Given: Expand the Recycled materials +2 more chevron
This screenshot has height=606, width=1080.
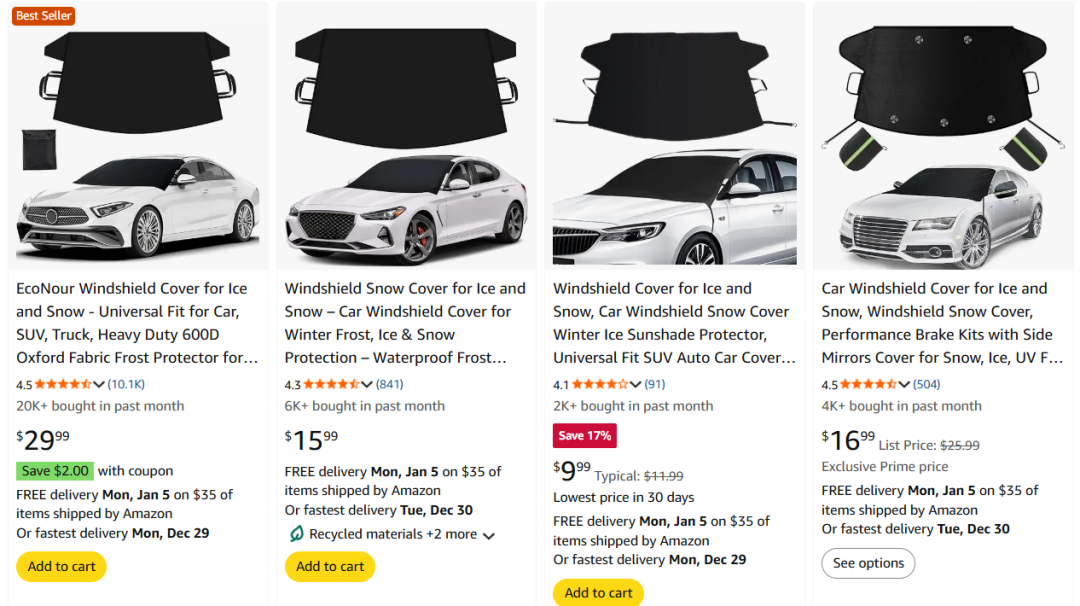Looking at the screenshot, I should (489, 536).
